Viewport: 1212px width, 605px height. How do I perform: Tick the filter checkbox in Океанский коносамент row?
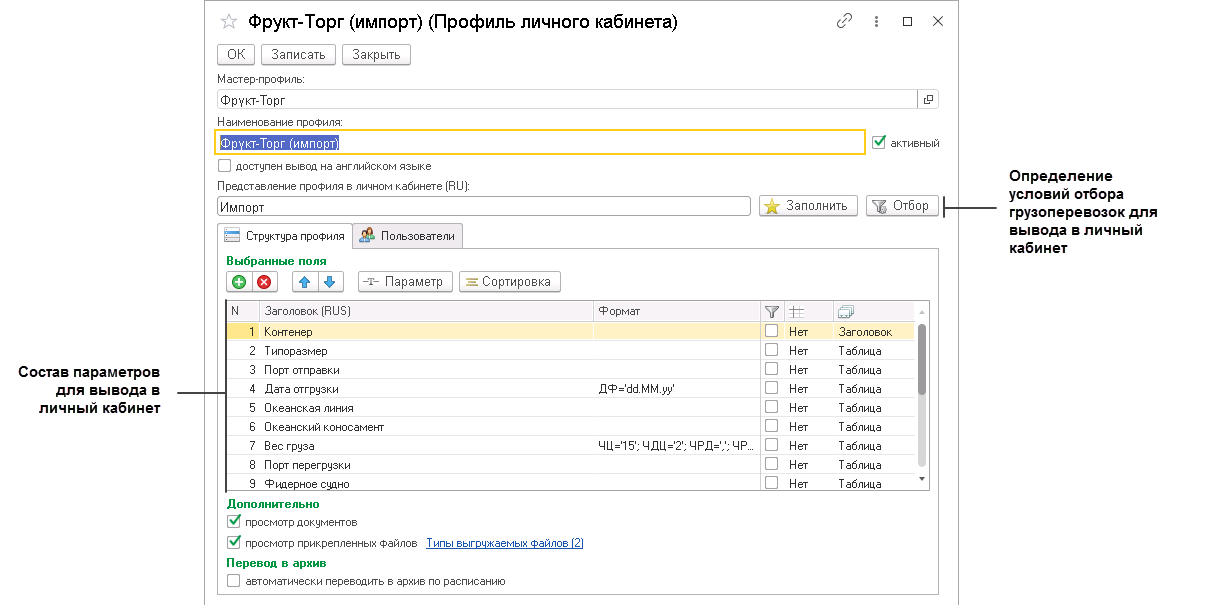(772, 426)
